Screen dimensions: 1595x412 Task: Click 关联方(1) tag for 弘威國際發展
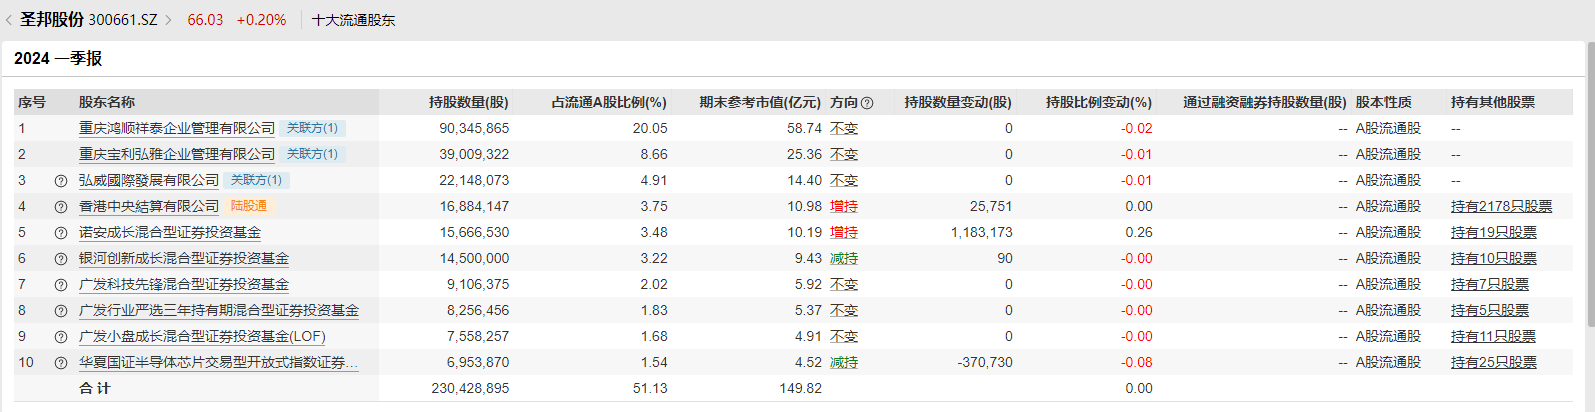click(256, 180)
